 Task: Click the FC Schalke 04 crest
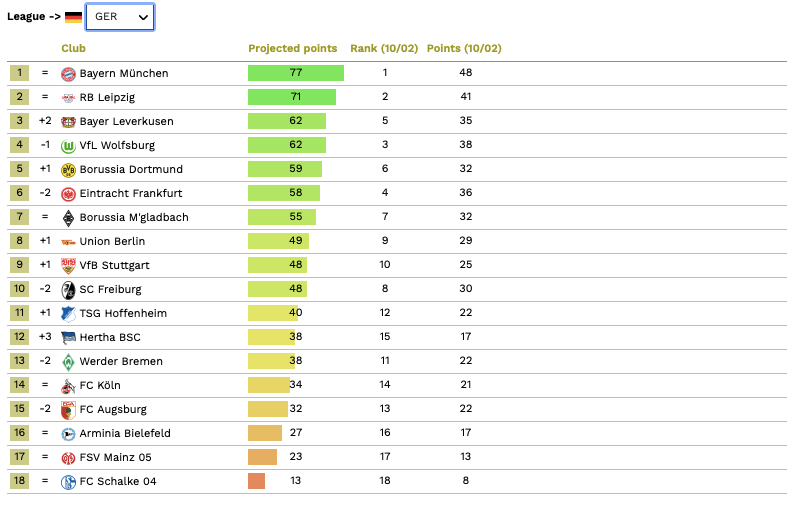(x=68, y=481)
